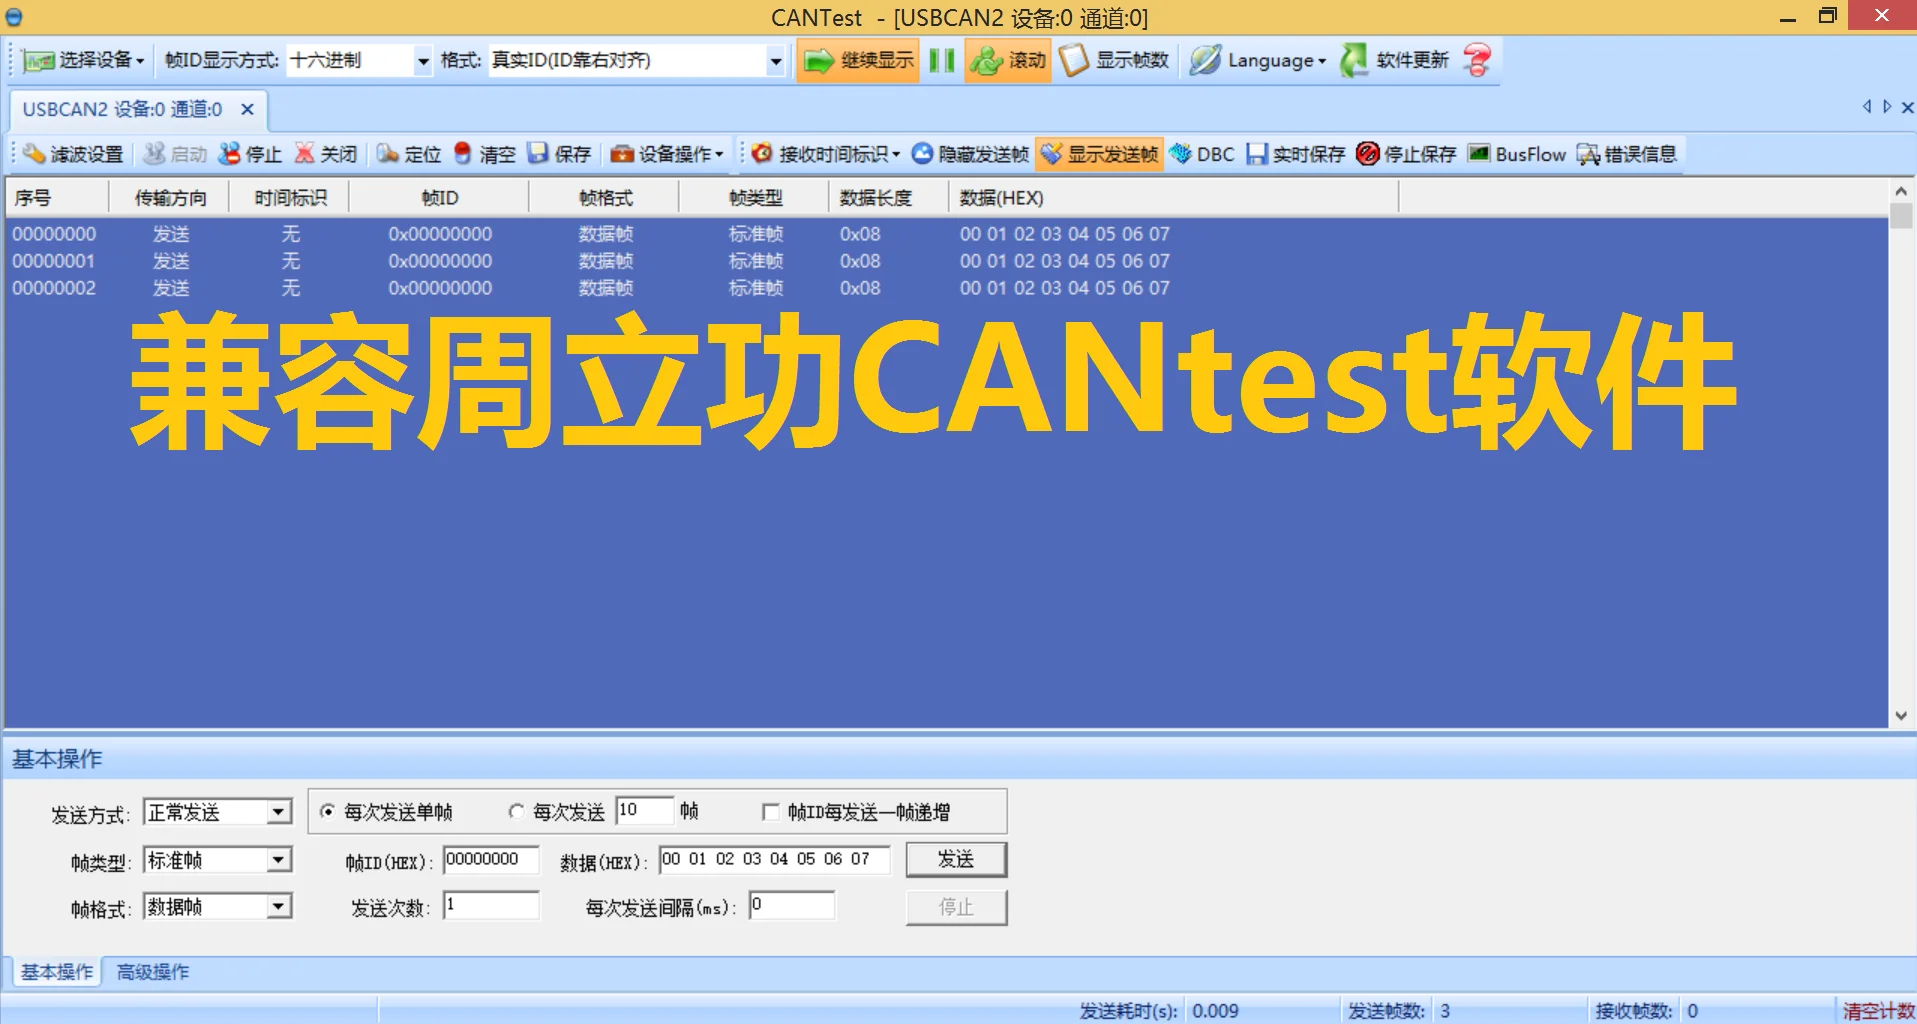Click the 帧ID column header
Image resolution: width=1917 pixels, height=1024 pixels.
point(439,198)
